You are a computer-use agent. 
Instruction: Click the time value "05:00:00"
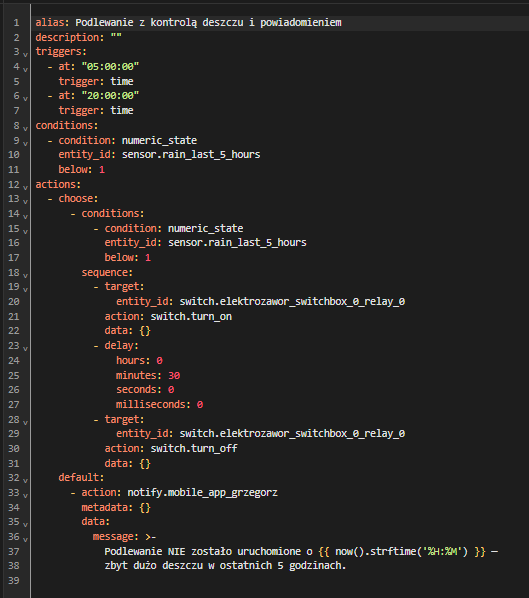click(110, 66)
